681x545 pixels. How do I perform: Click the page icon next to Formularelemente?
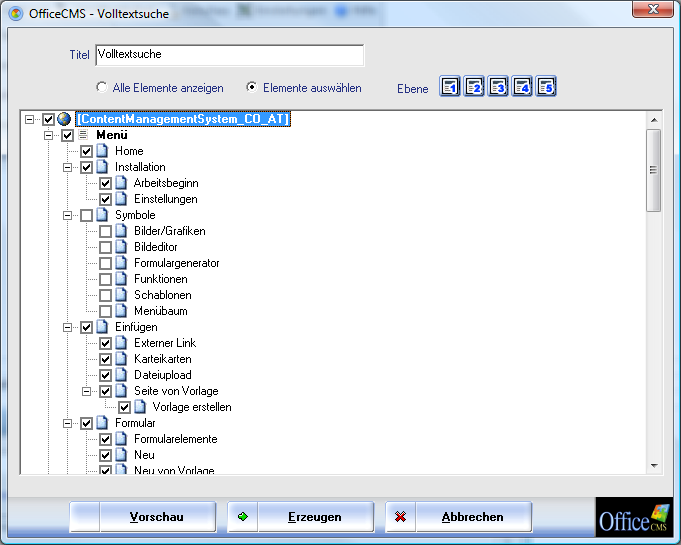[x=121, y=439]
